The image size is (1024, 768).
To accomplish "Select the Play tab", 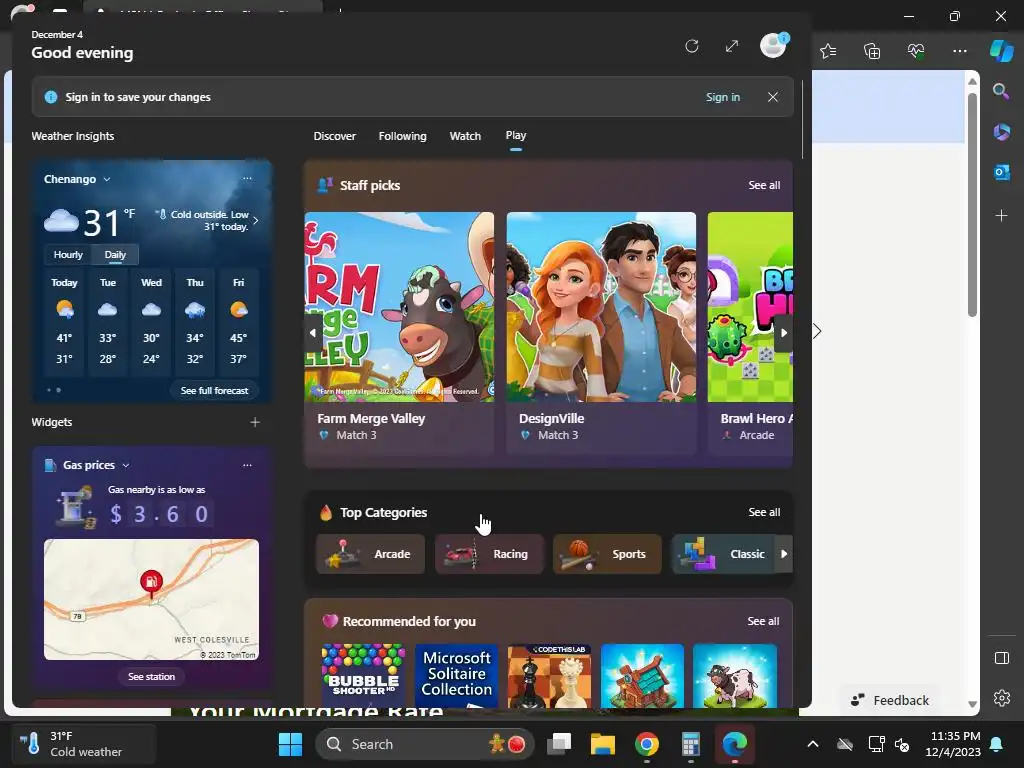I will tap(515, 136).
